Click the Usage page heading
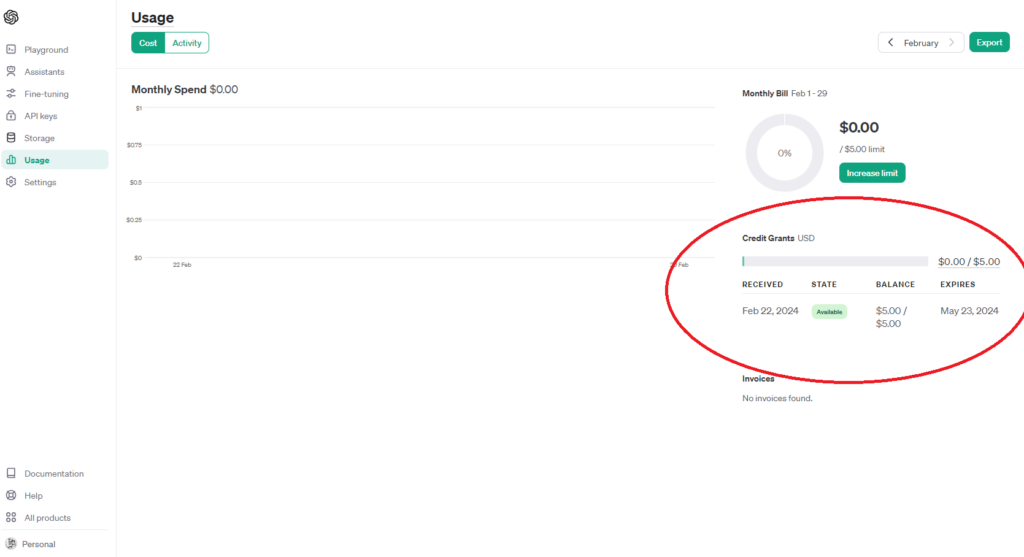The height and width of the screenshot is (557, 1024). coord(152,18)
